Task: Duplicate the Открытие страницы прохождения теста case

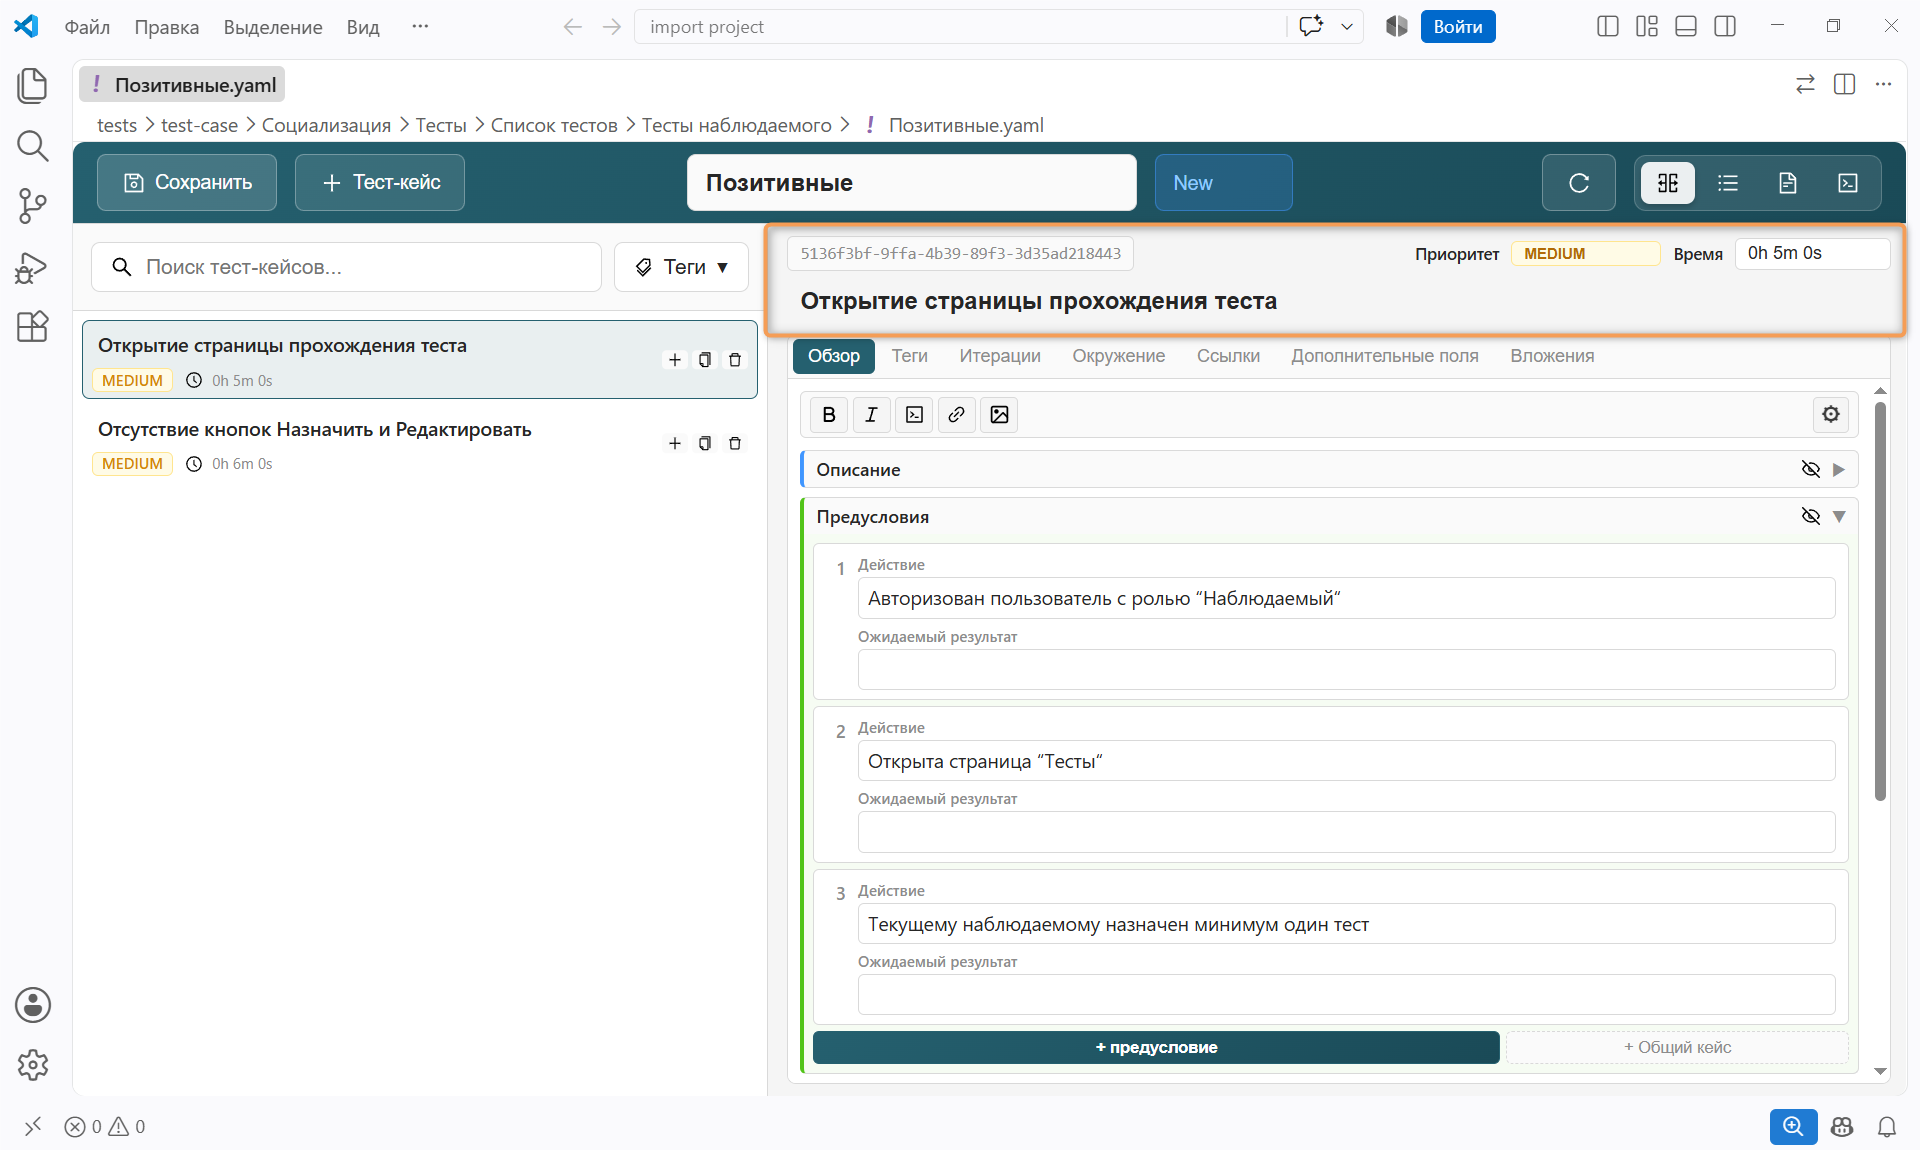Action: (x=704, y=360)
